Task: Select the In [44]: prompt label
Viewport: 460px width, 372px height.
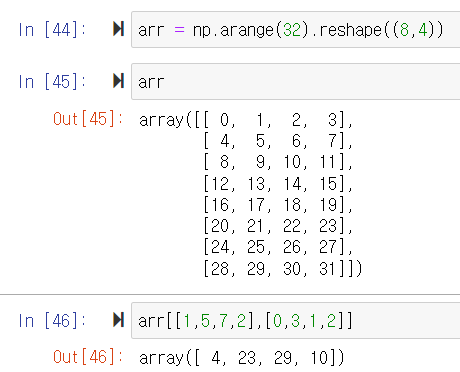Action: coord(52,30)
